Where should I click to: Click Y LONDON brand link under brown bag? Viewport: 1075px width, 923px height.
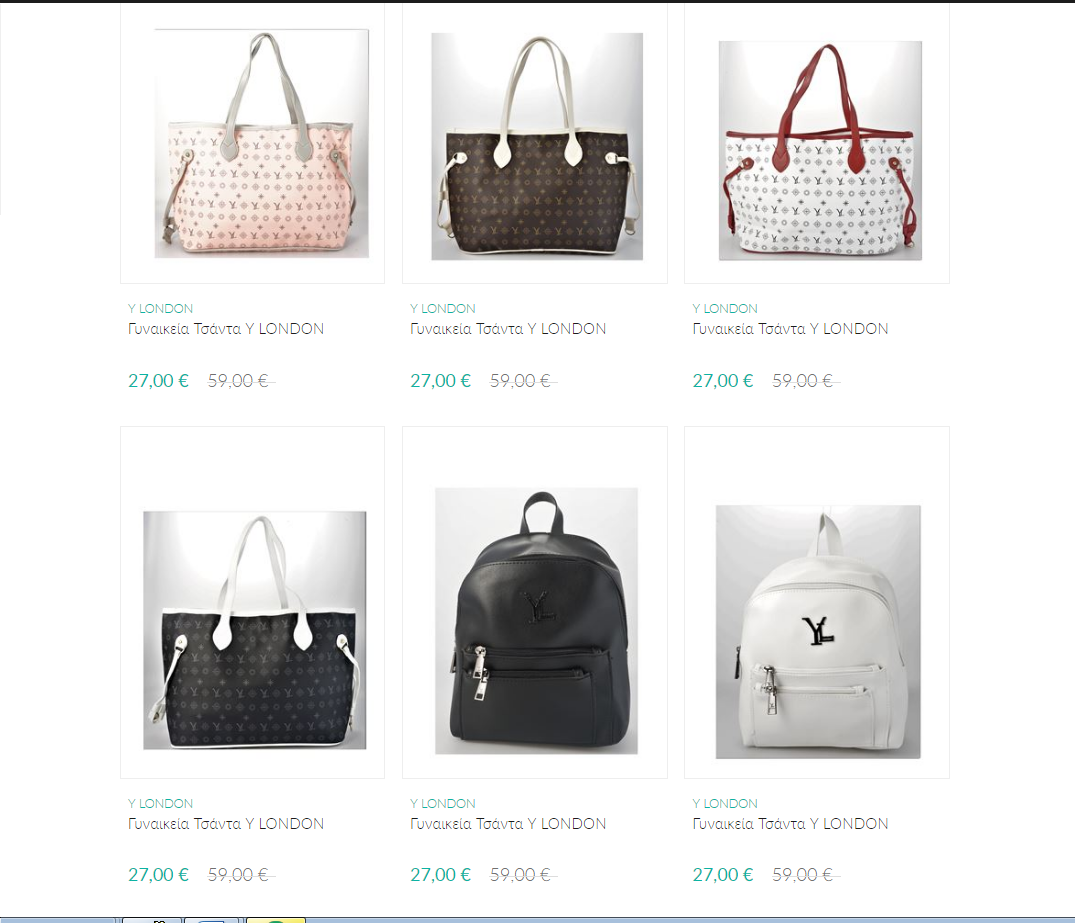(443, 309)
